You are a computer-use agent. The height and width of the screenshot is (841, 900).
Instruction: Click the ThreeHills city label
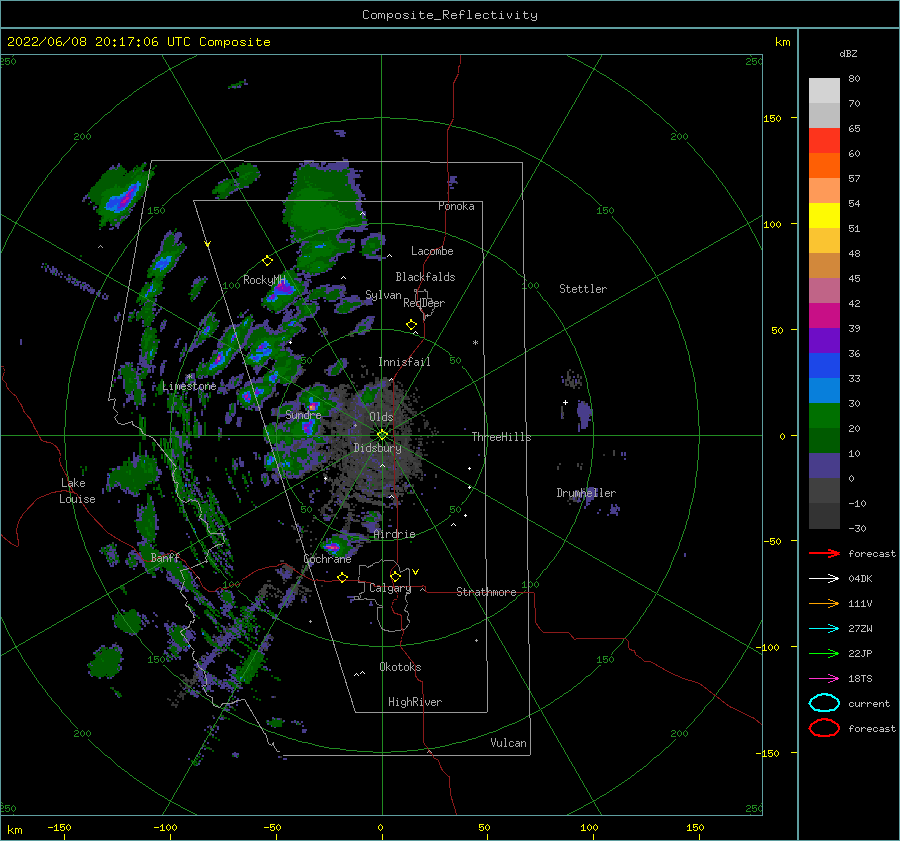pos(501,437)
